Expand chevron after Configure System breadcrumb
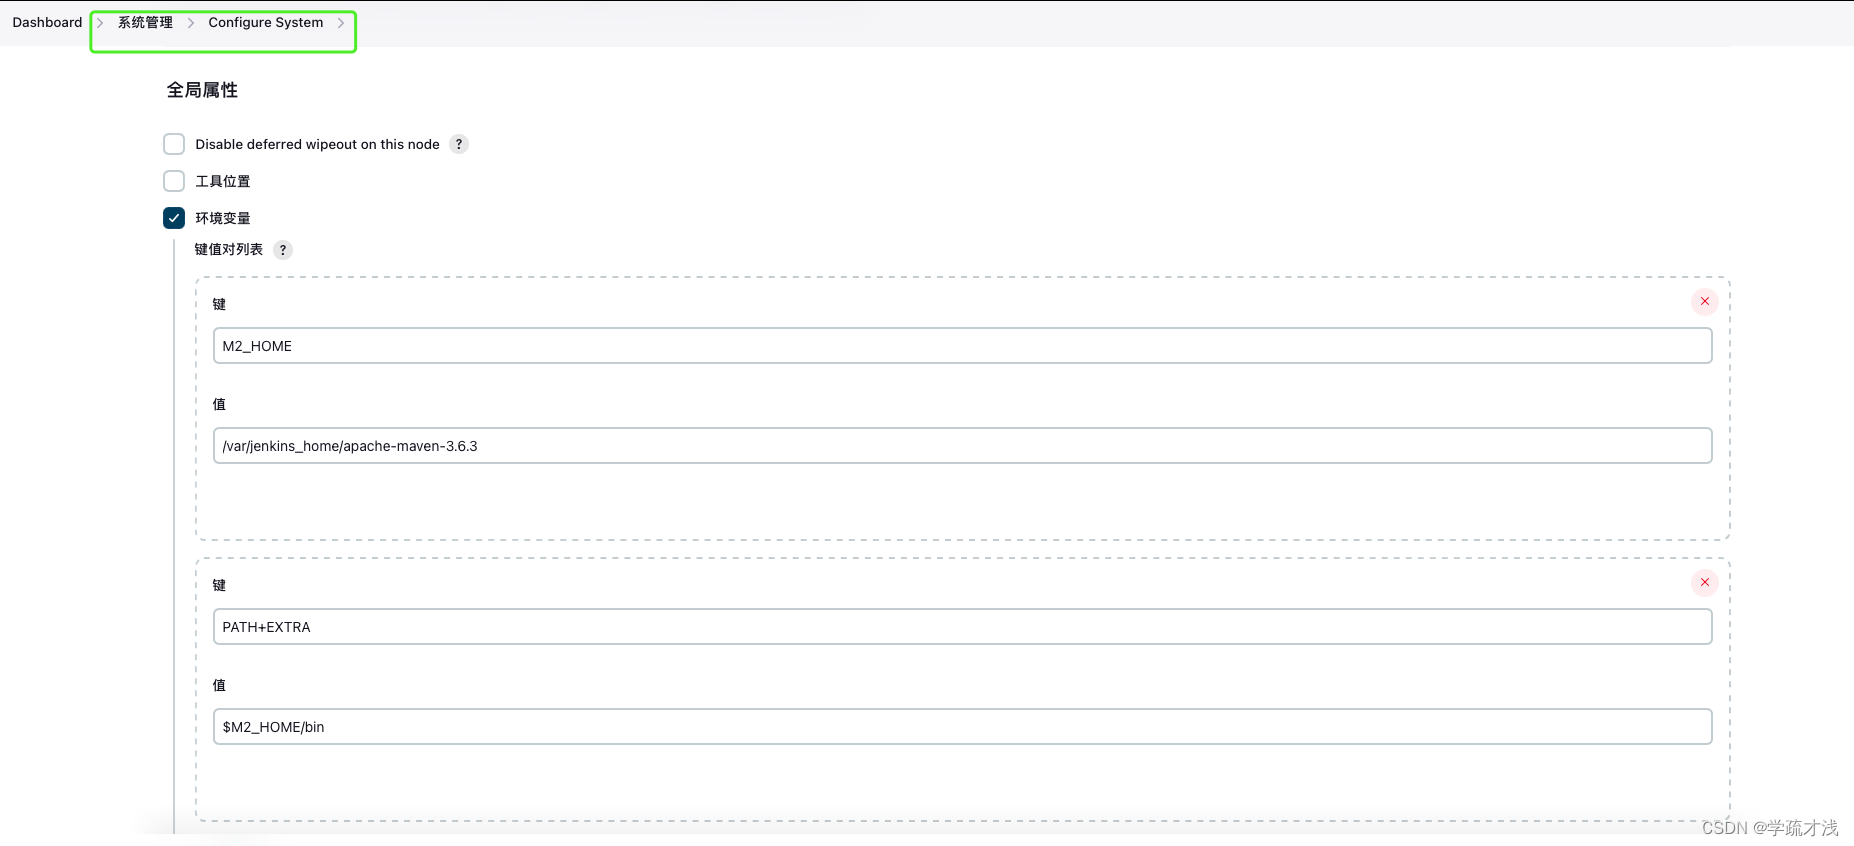Viewport: 1854px width, 846px height. (341, 23)
